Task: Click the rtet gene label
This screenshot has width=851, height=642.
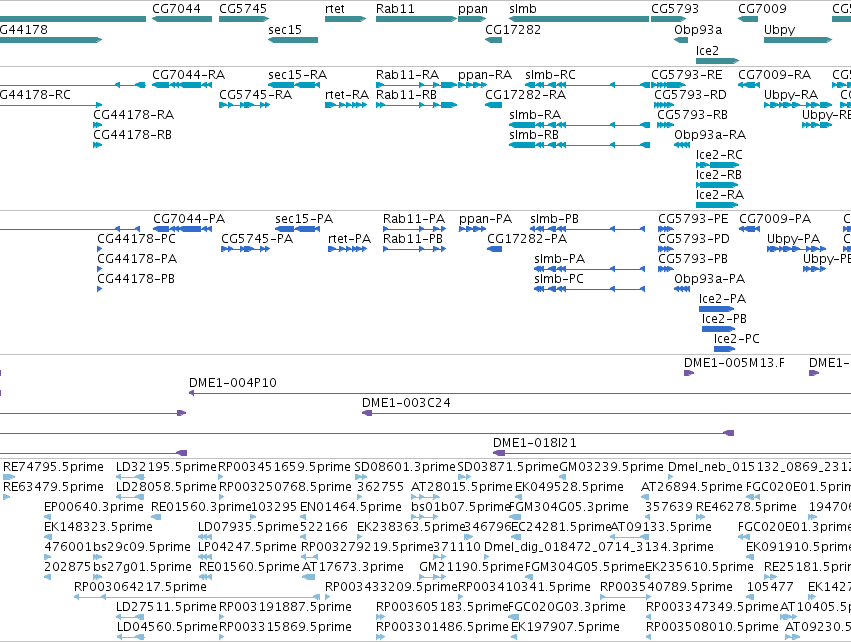Action: click(x=335, y=9)
